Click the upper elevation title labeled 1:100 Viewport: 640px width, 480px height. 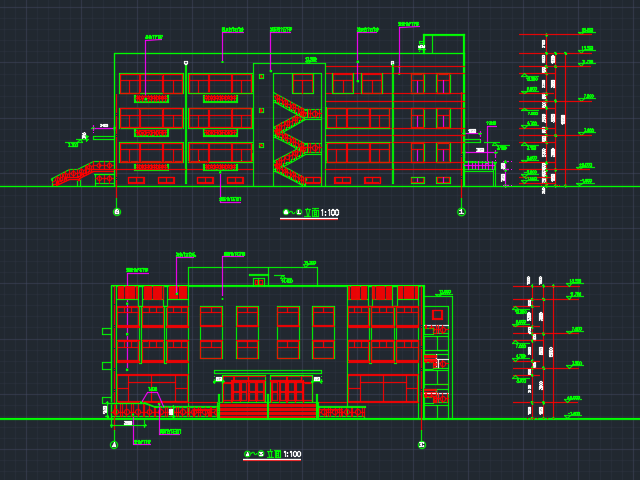[x=311, y=213]
